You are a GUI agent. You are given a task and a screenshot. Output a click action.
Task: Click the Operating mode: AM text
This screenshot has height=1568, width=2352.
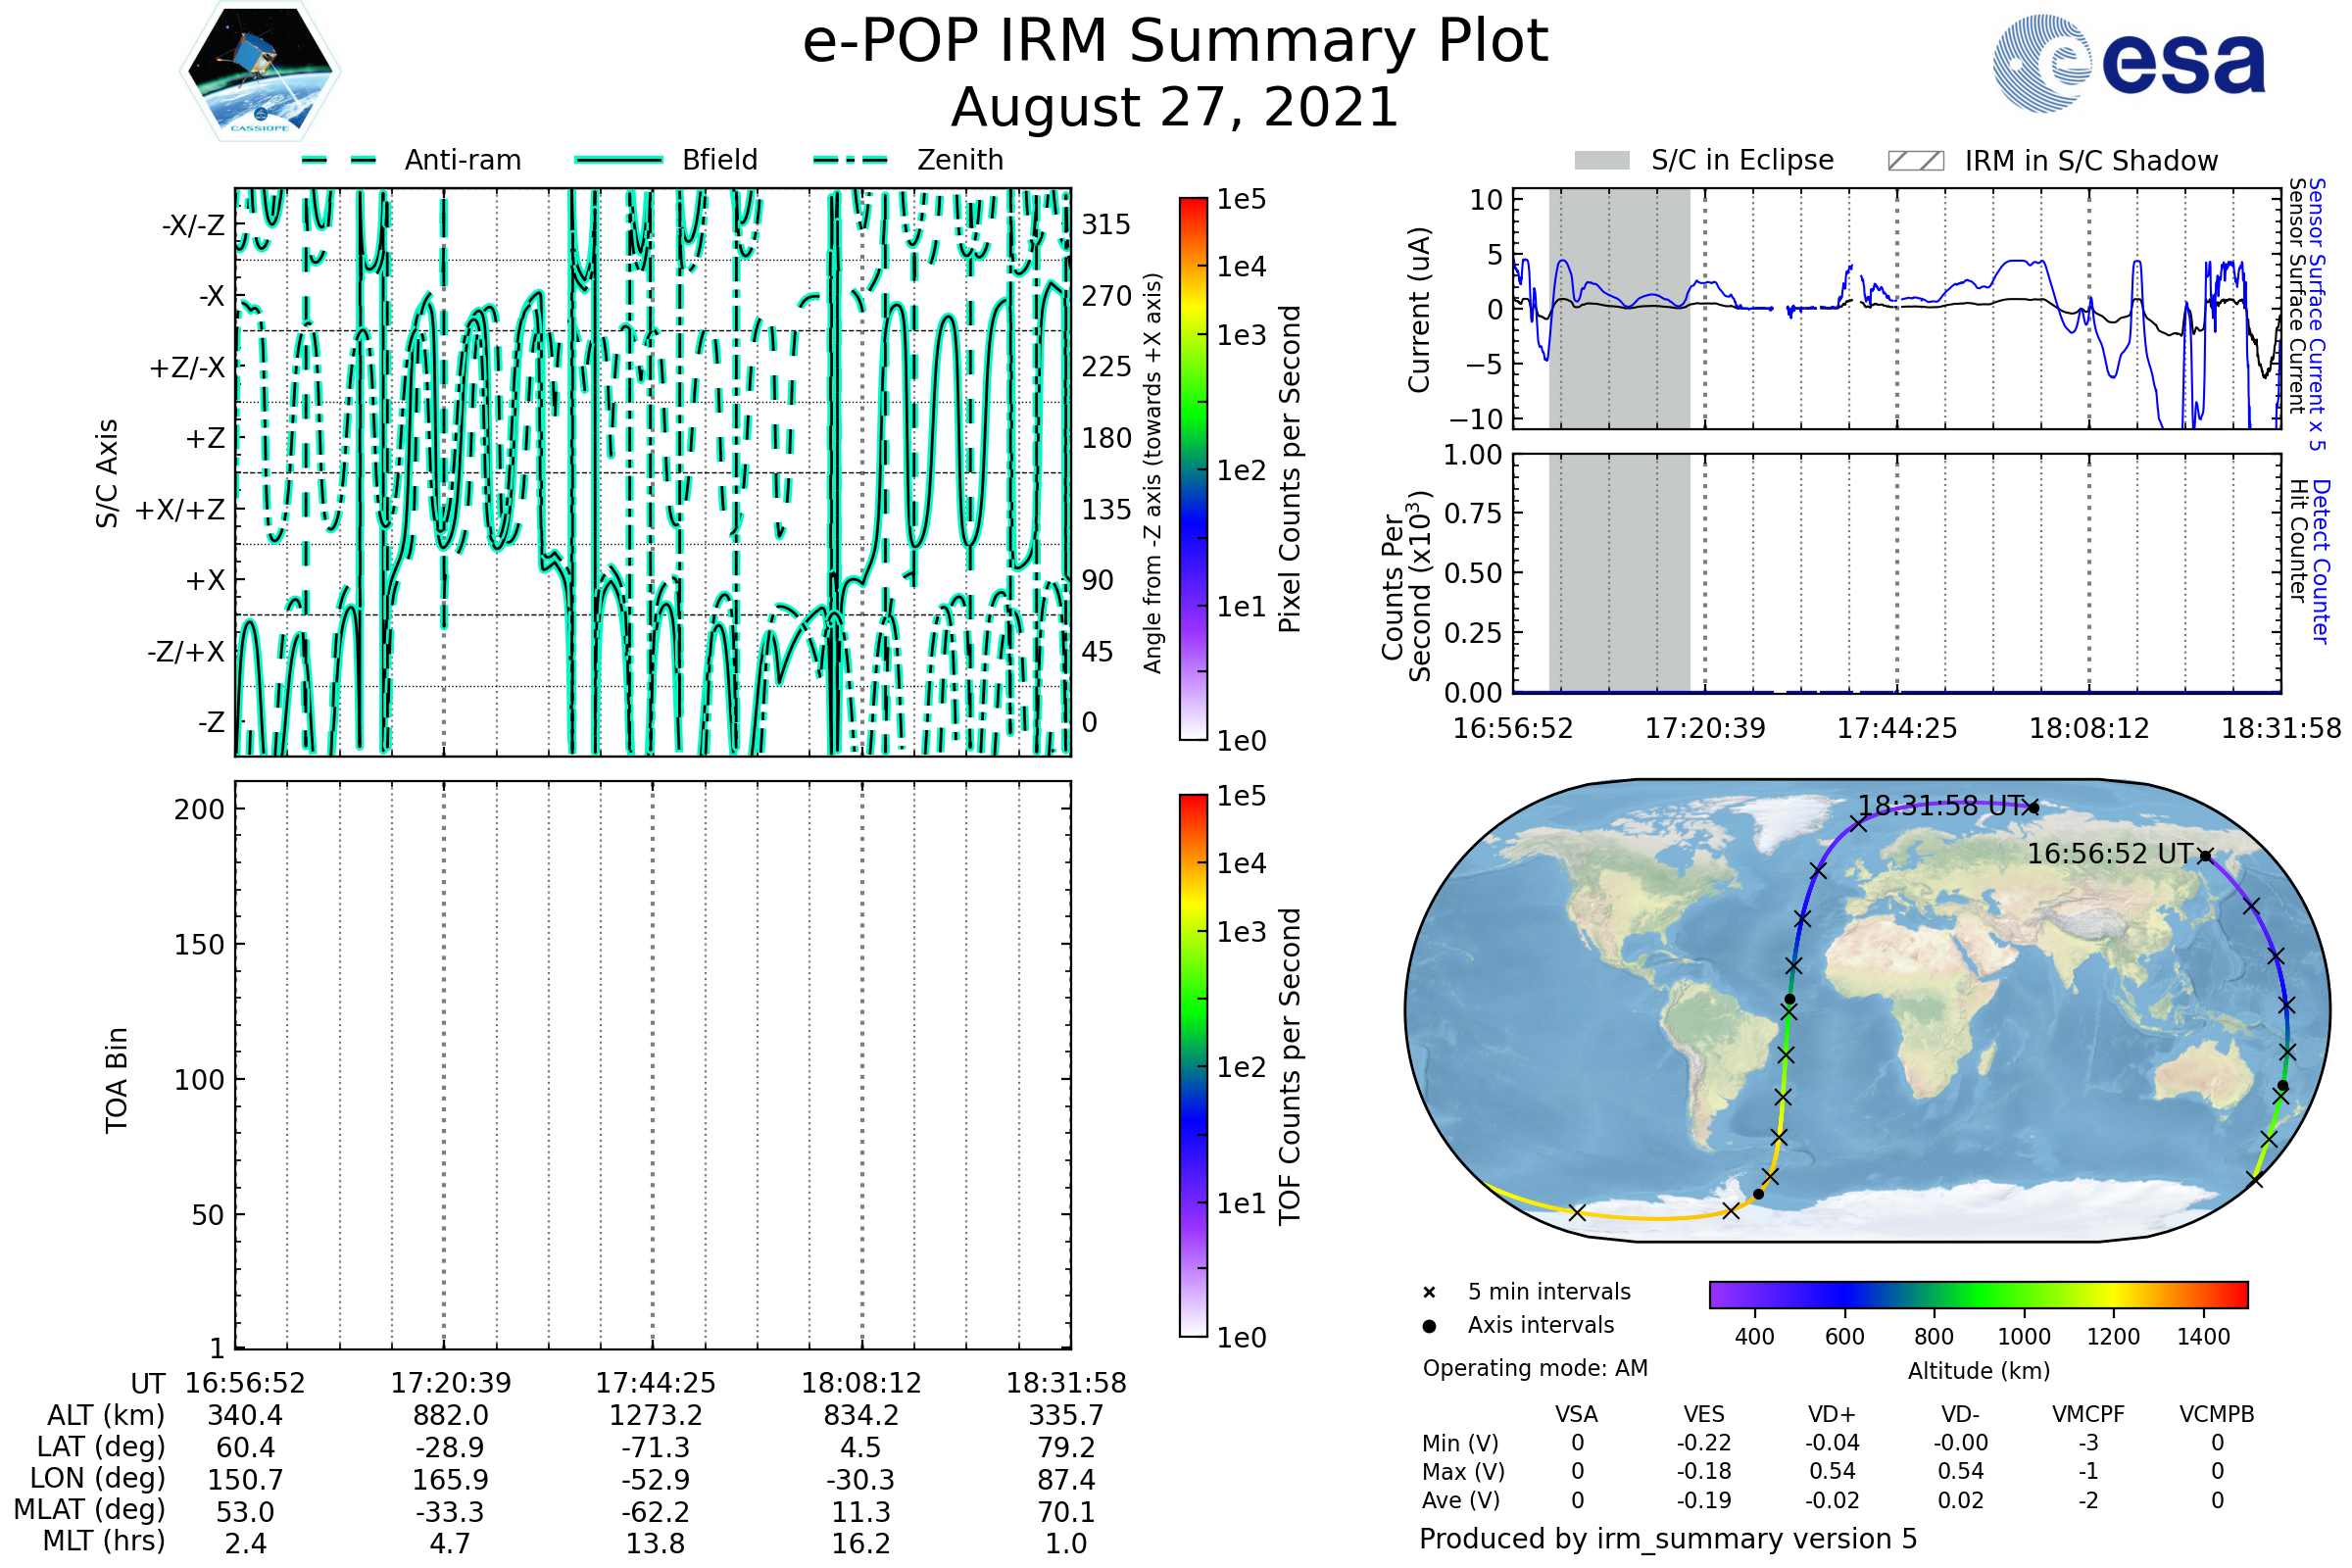pyautogui.click(x=1535, y=1368)
